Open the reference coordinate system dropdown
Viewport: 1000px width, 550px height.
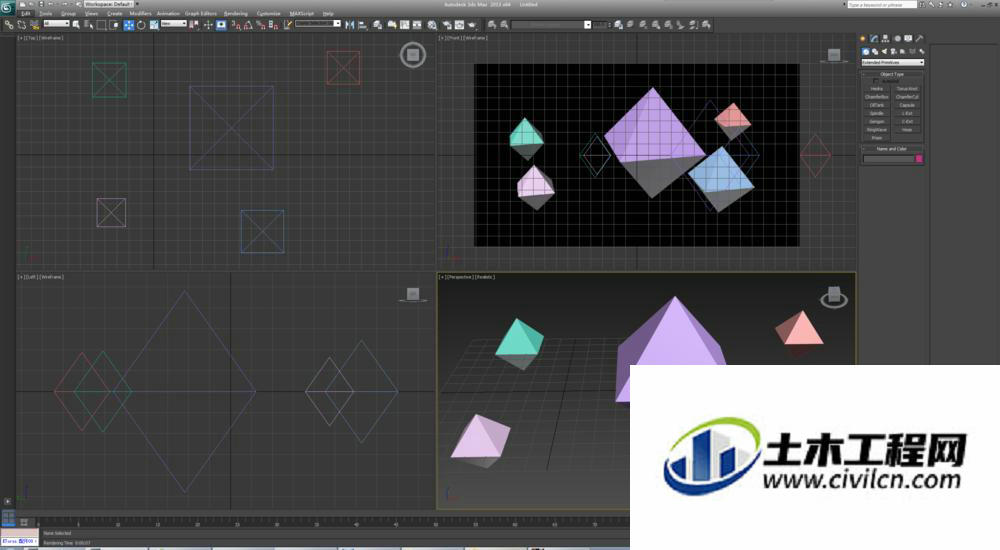coord(173,24)
